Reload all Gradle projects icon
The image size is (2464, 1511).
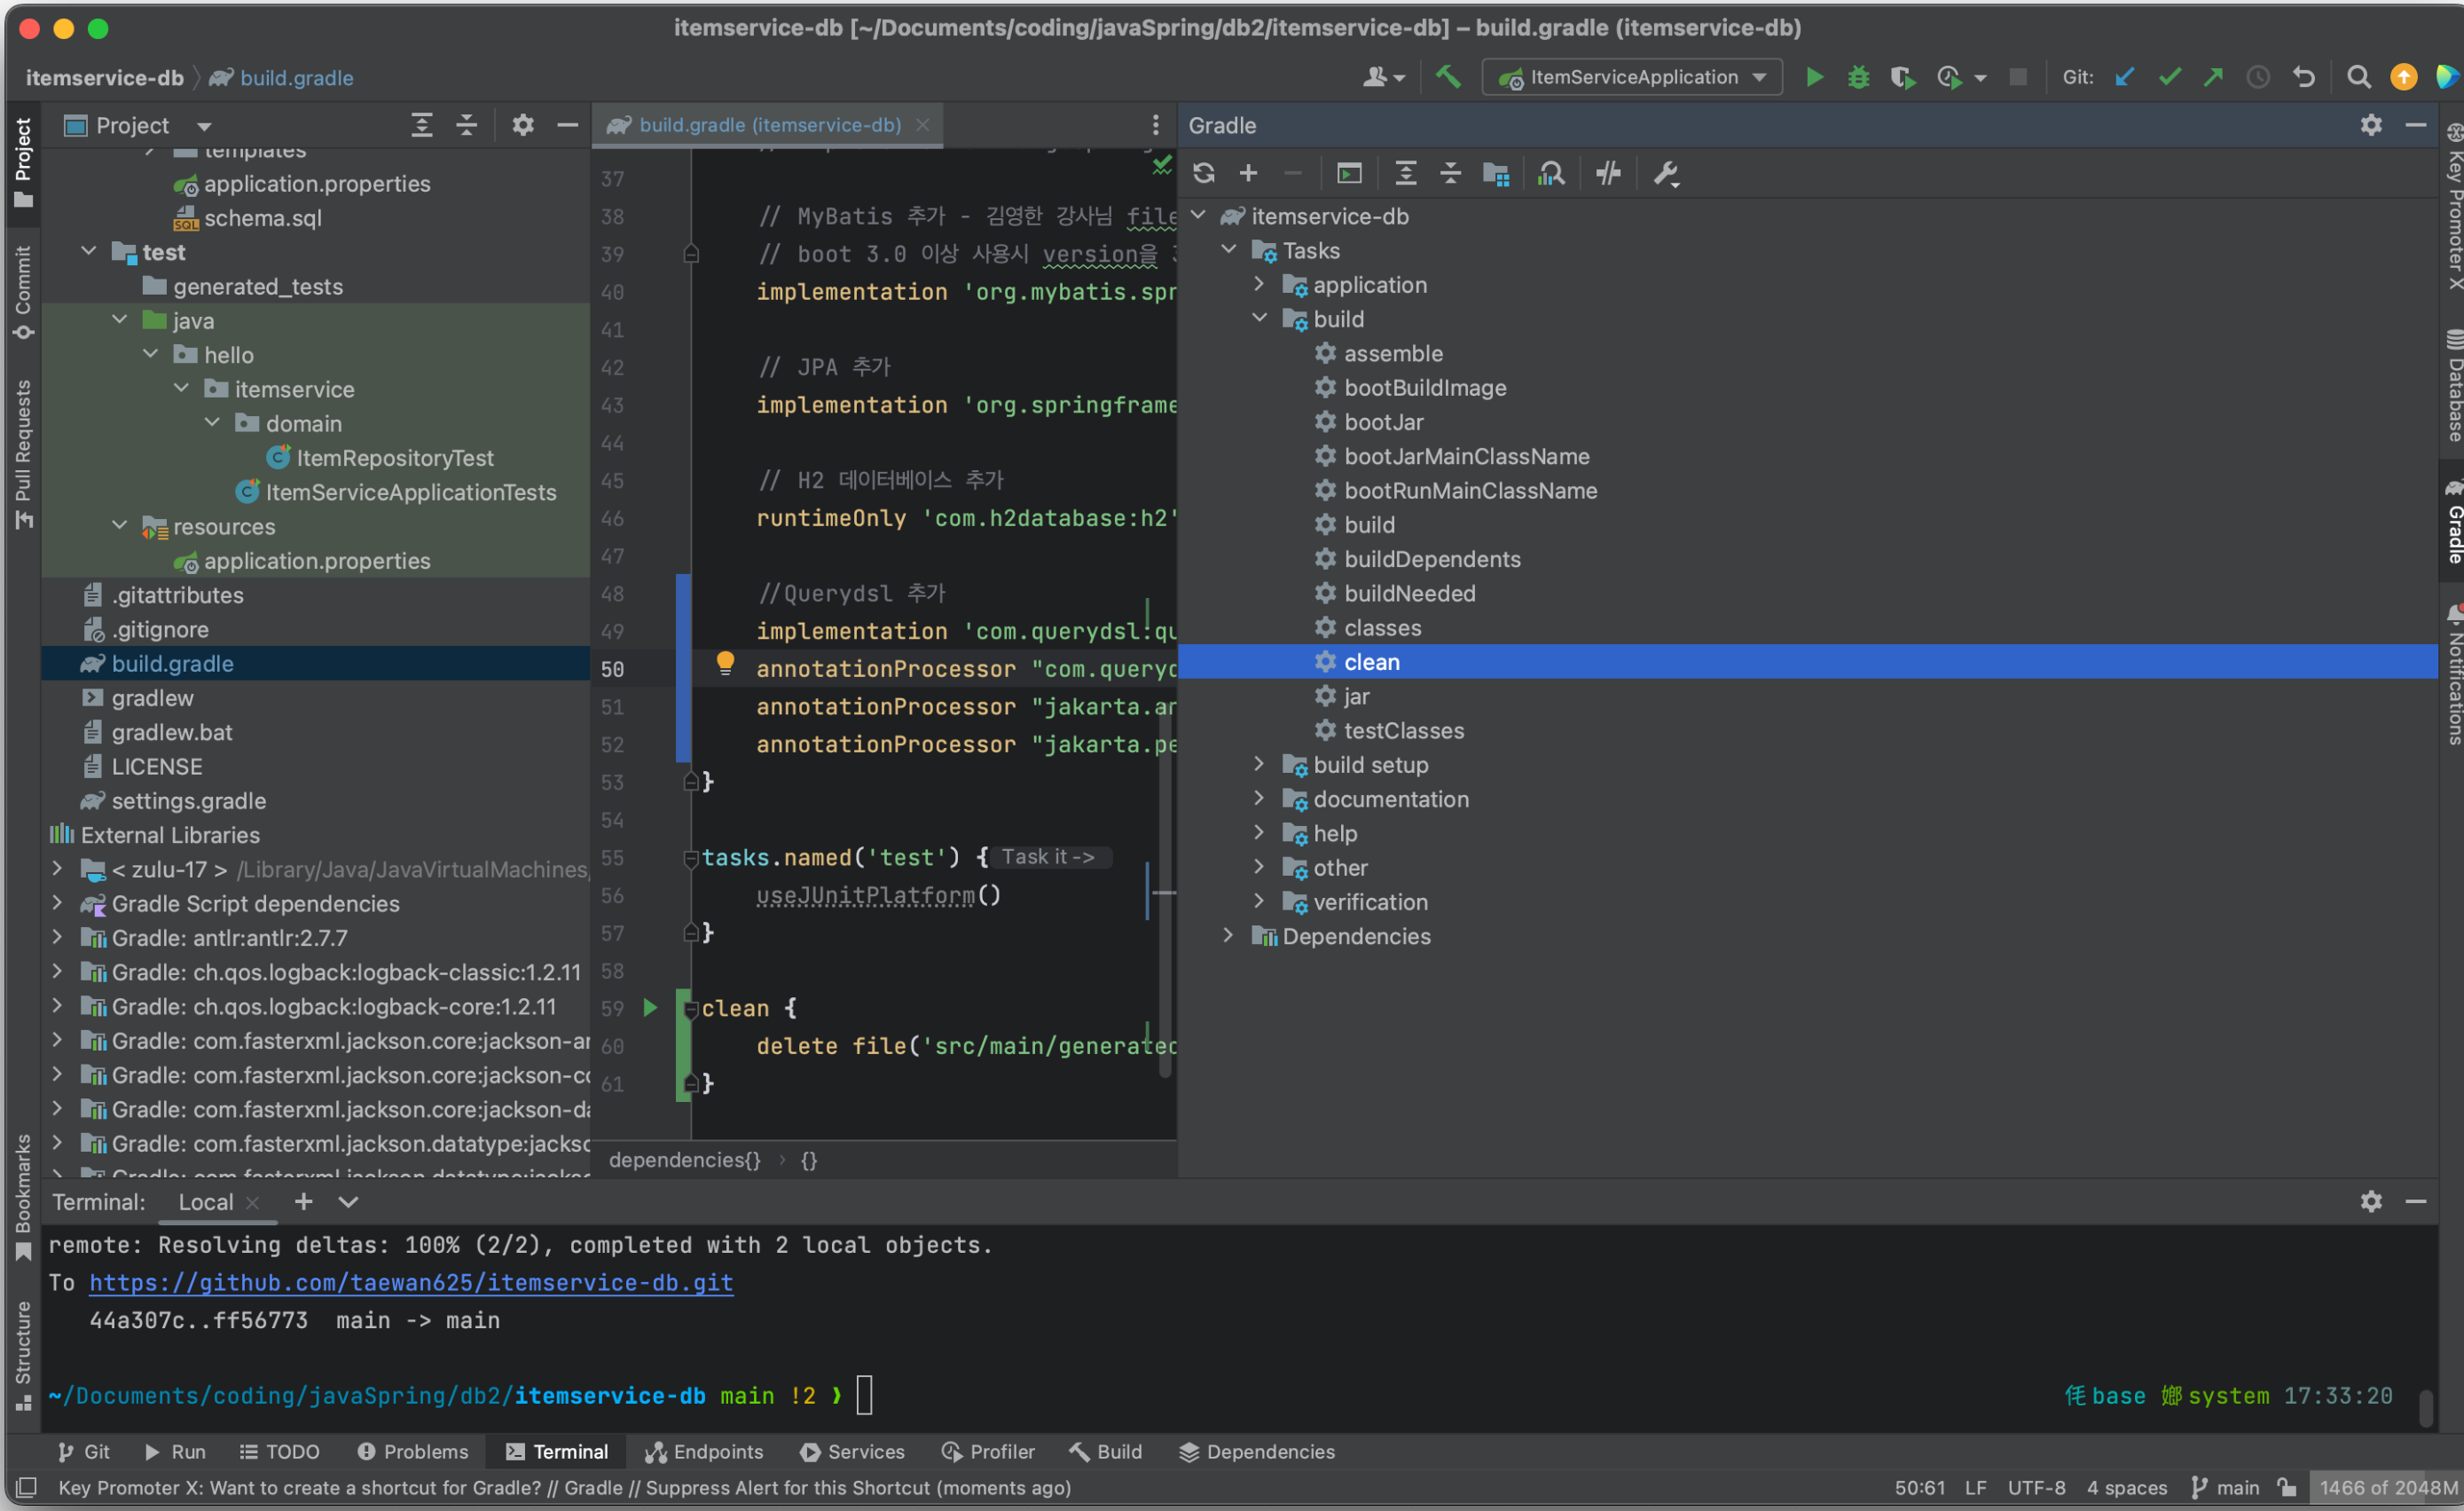(1203, 174)
